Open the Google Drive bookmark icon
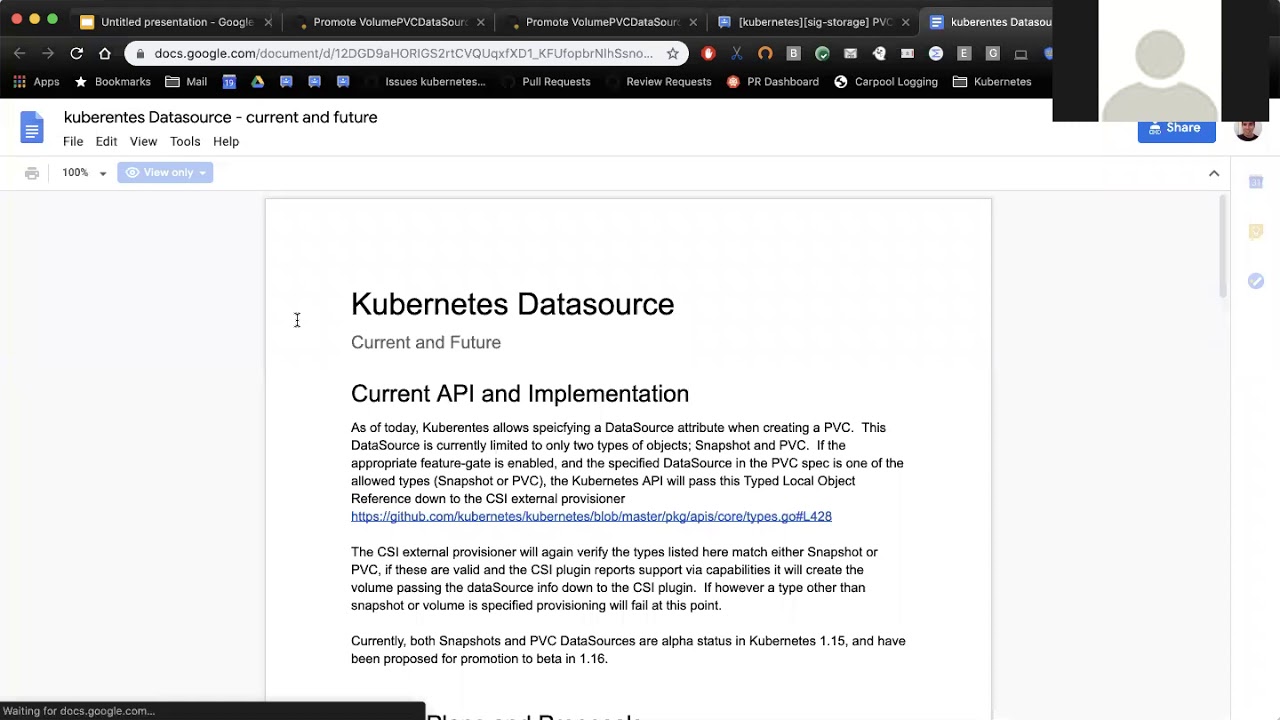This screenshot has width=1280, height=720. [x=257, y=82]
